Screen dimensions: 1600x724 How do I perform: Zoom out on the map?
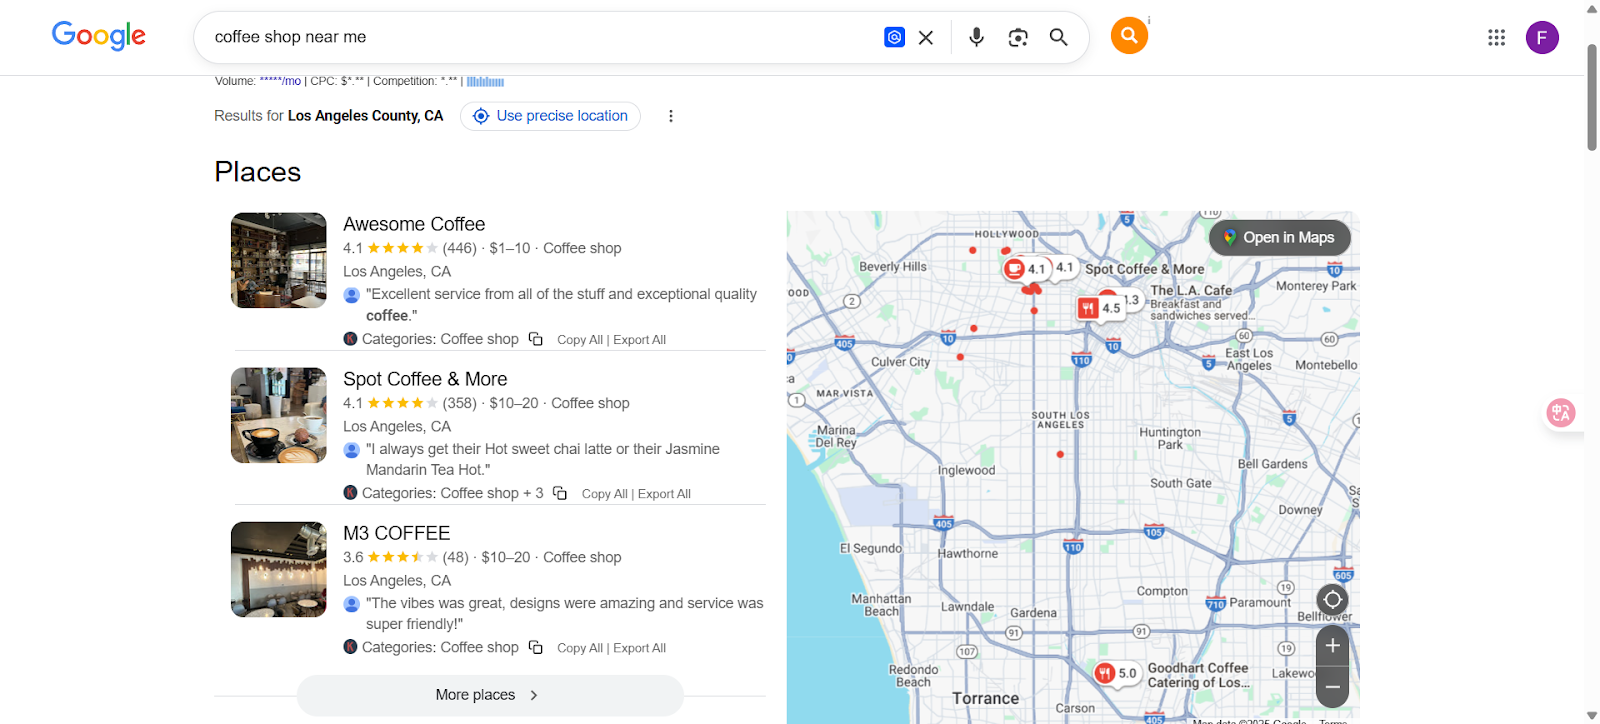[1332, 687]
